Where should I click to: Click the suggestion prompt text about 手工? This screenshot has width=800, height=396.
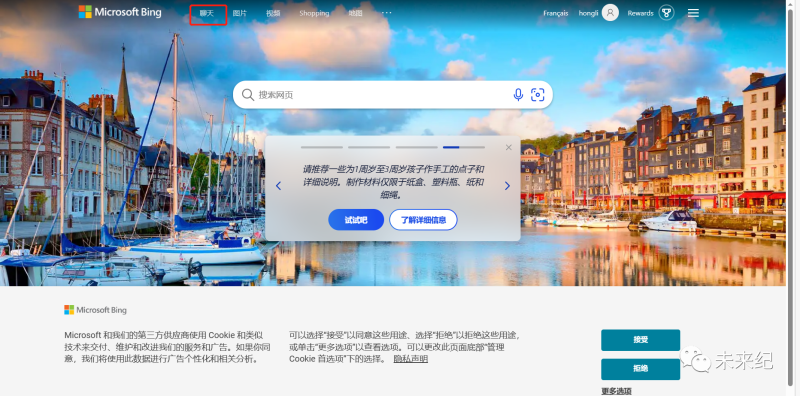(x=393, y=182)
